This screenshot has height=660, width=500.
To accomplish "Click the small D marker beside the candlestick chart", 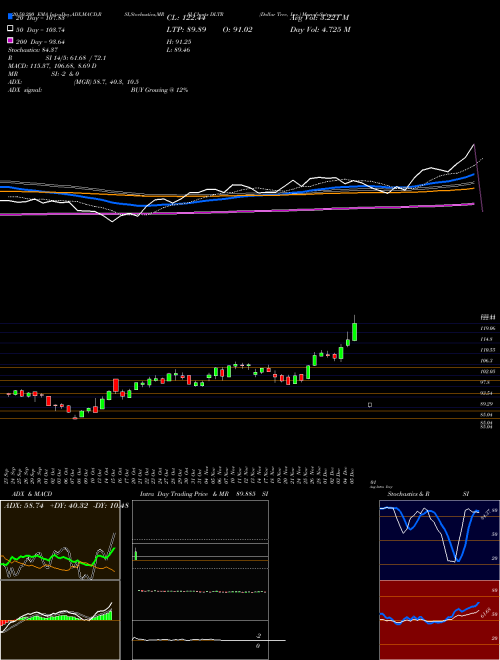I will [x=370, y=405].
